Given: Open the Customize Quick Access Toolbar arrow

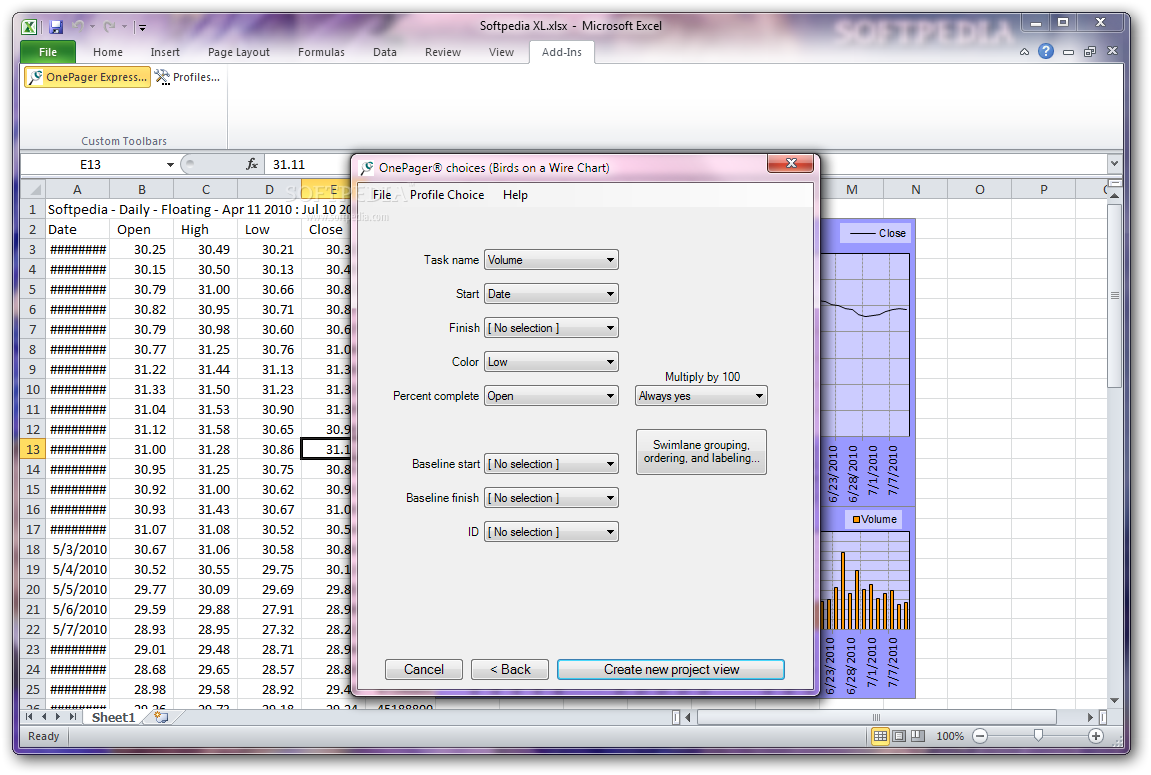Looking at the screenshot, I should (x=142, y=28).
